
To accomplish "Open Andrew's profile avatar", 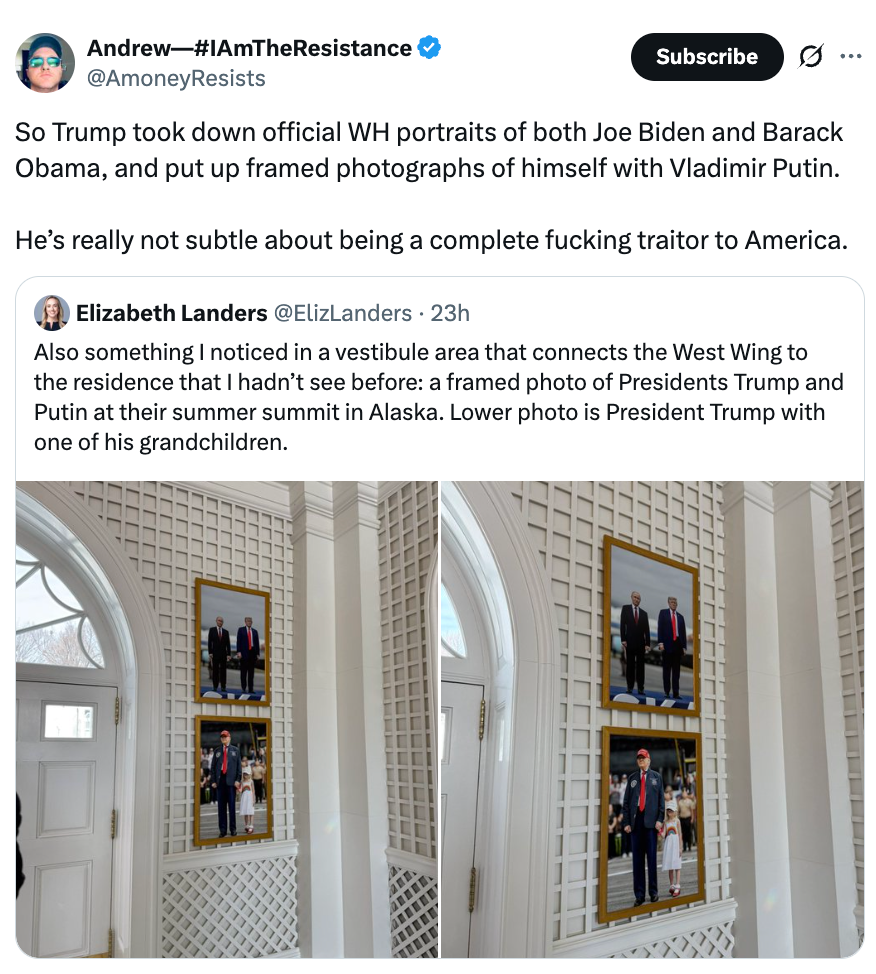I will 46,62.
